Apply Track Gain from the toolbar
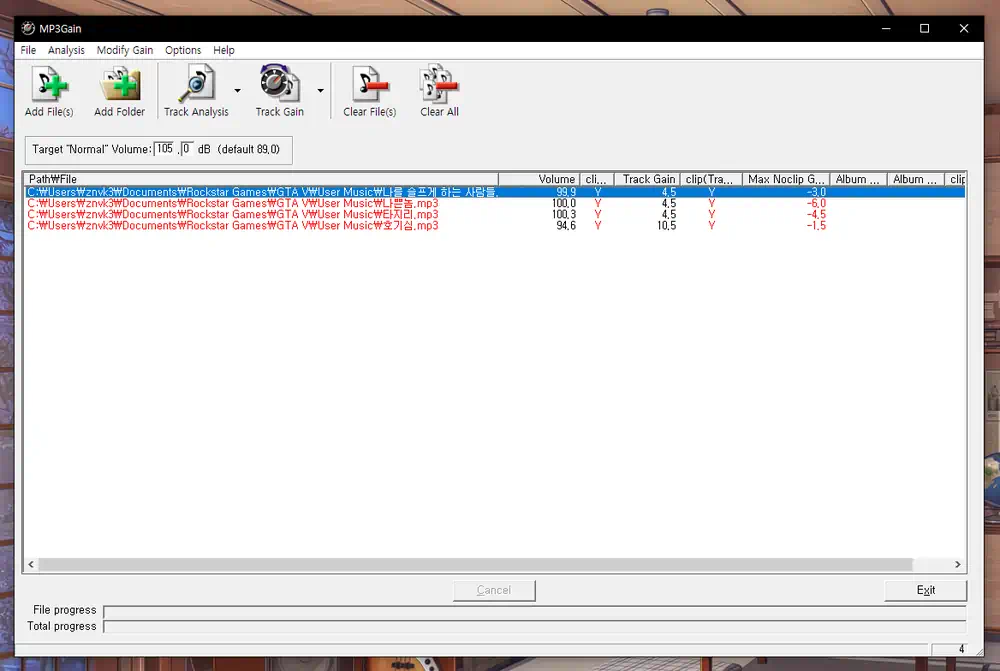 [x=279, y=91]
